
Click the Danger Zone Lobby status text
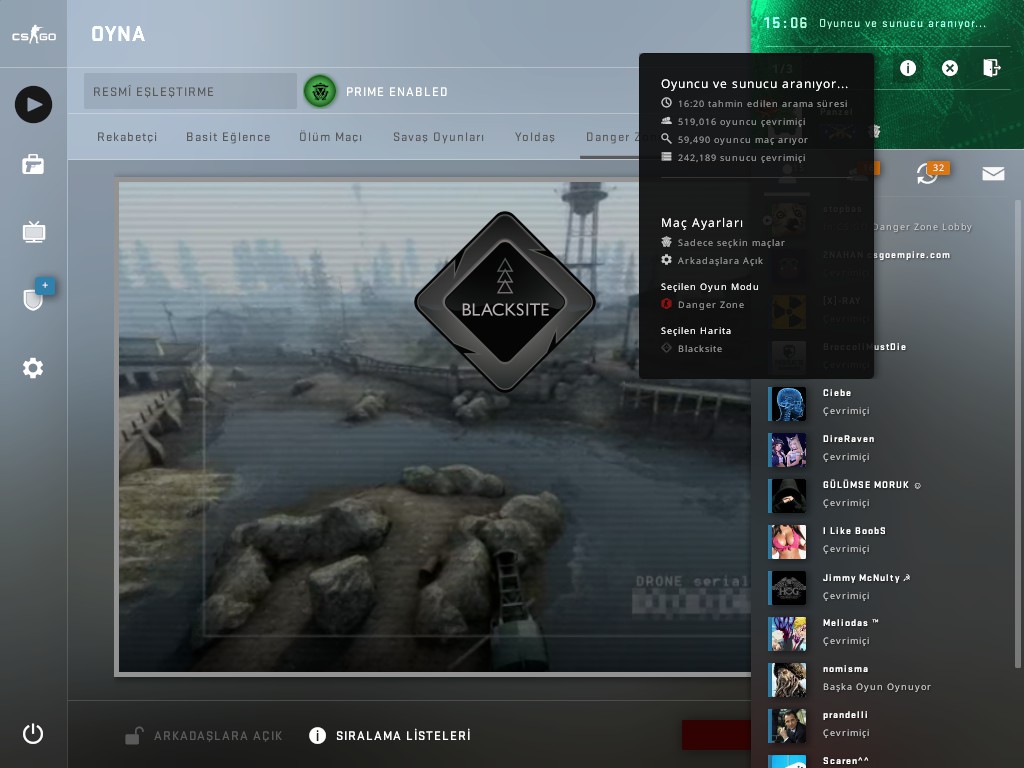(x=922, y=227)
